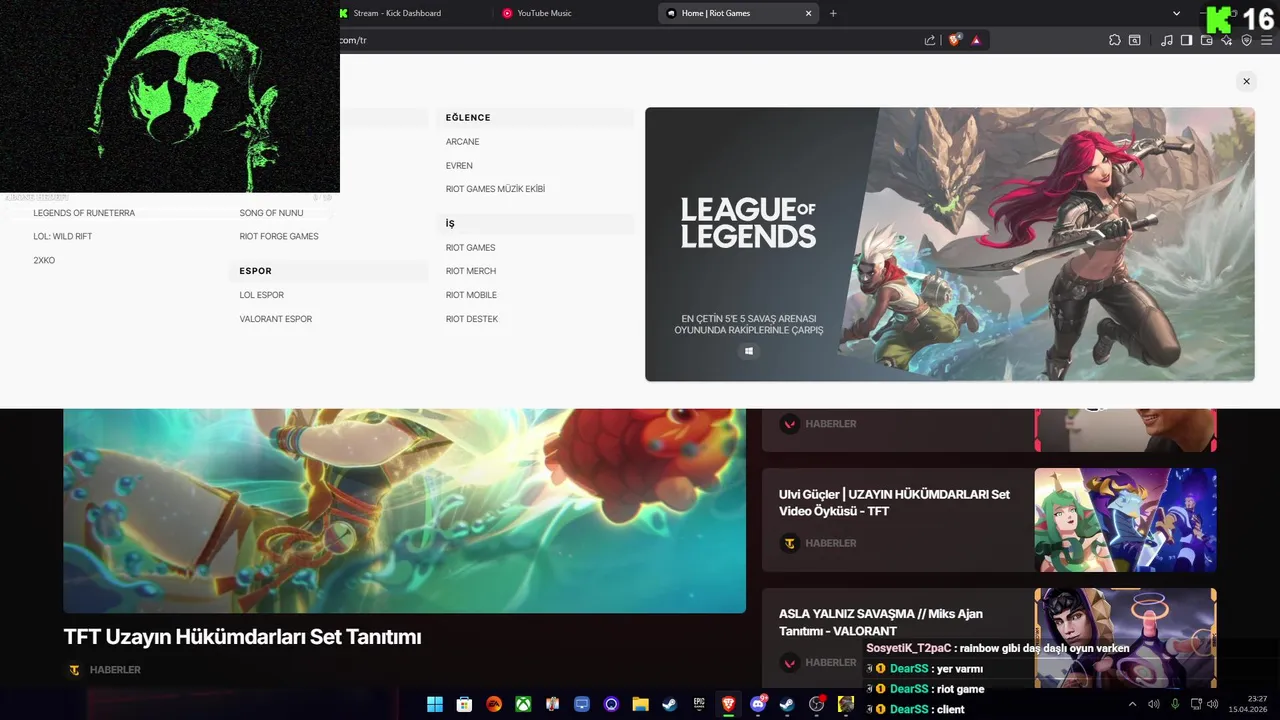1280x720 pixels.
Task: Open TFT Uzayın Hükümdarları Set Tanıtımı headline
Action: (x=242, y=637)
